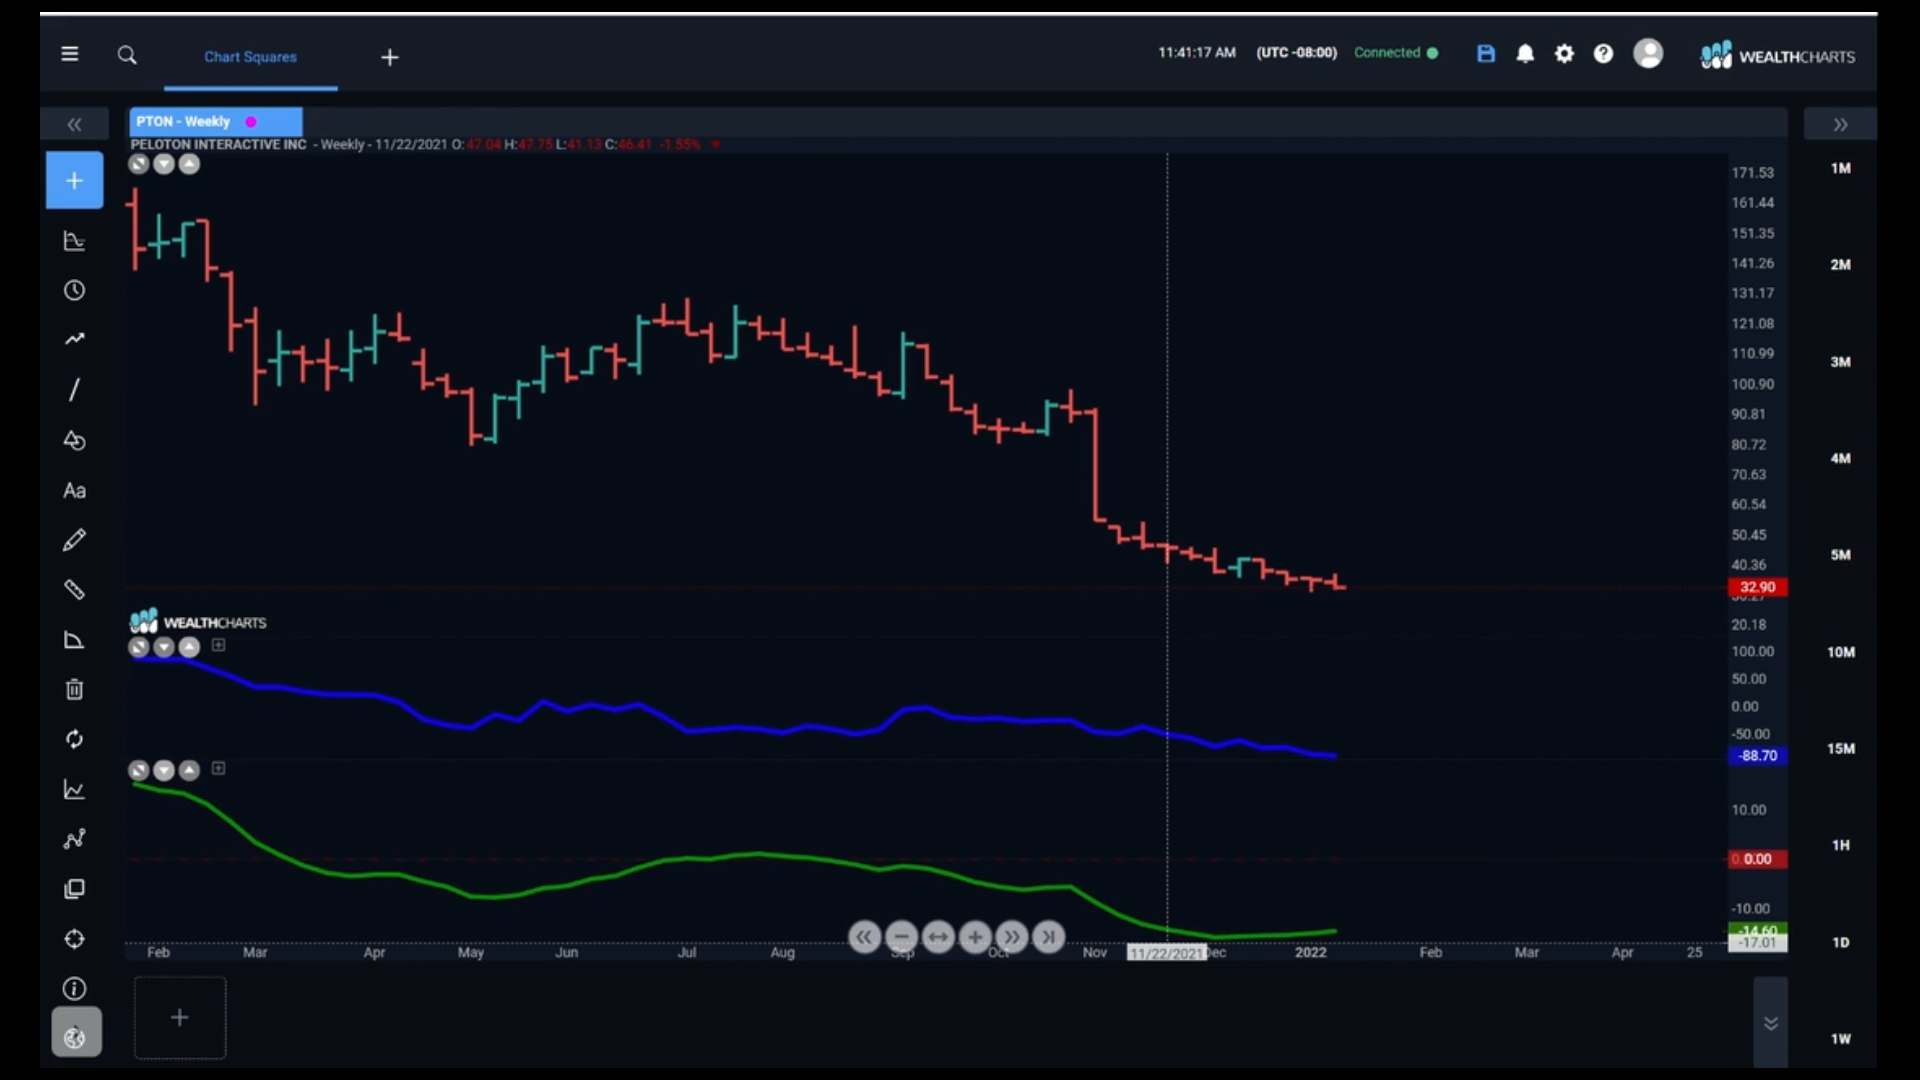The height and width of the screenshot is (1080, 1920).
Task: Click the blue save disk icon
Action: point(1486,54)
